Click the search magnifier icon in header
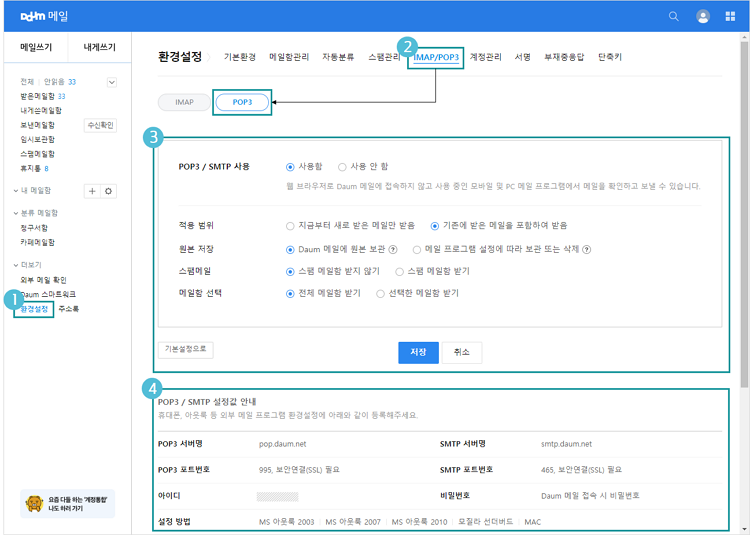This screenshot has height=535, width=750. (x=674, y=16)
